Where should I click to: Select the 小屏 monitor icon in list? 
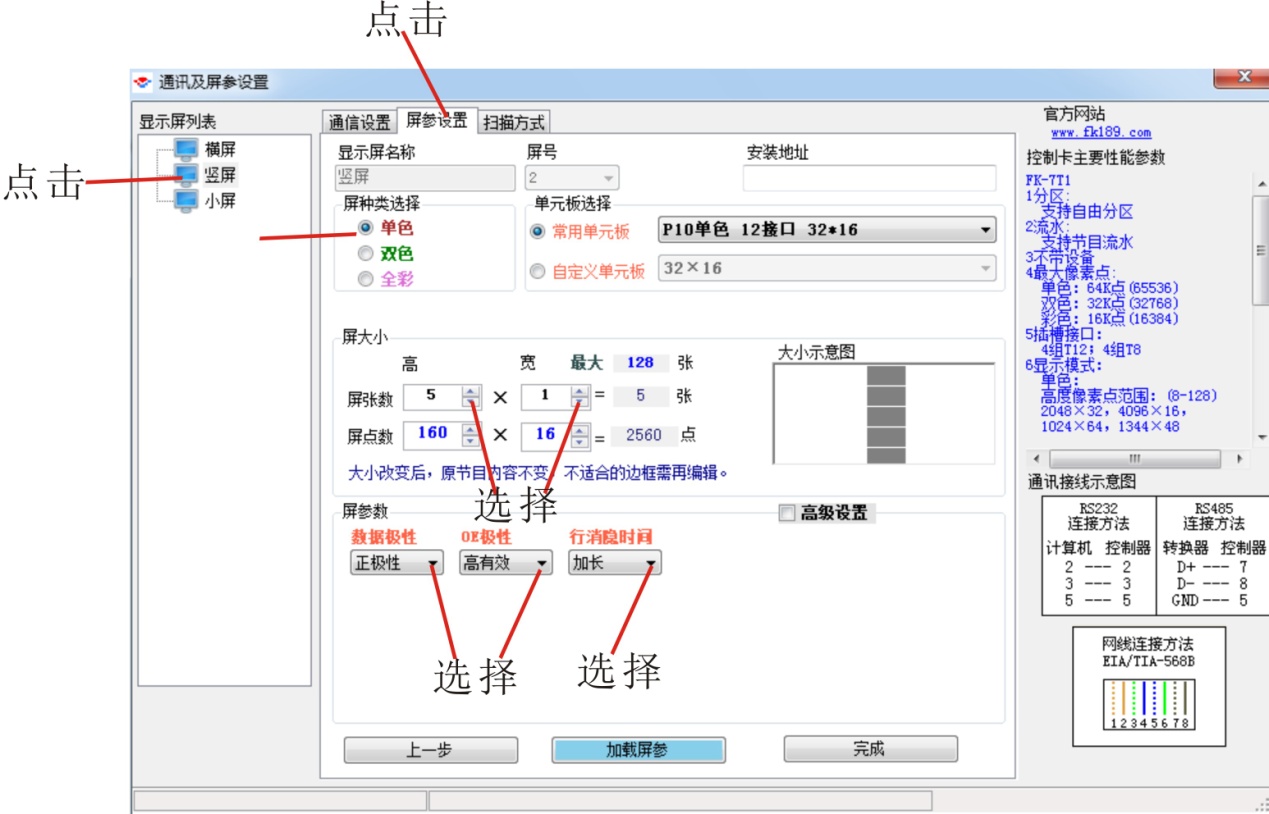(x=186, y=200)
